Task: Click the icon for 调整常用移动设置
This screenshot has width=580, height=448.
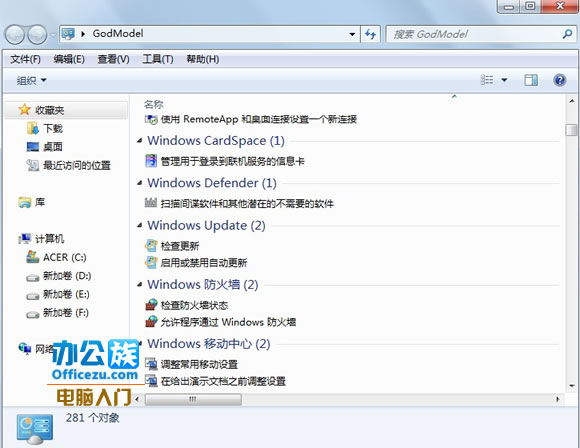Action: pos(151,364)
